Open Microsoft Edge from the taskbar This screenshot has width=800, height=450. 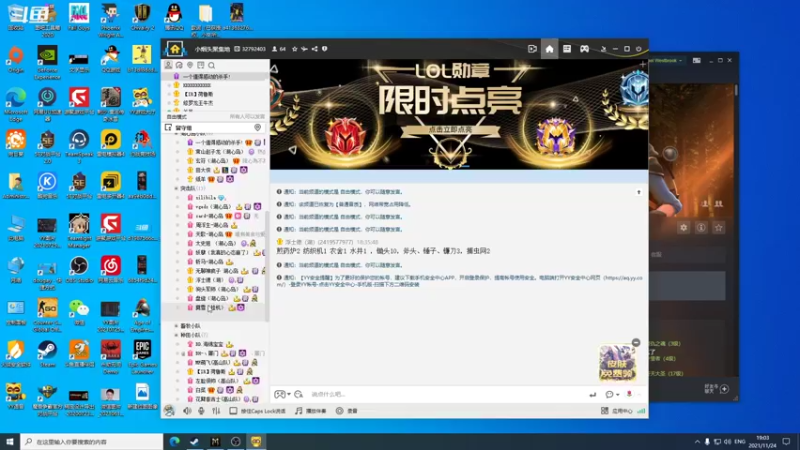(x=174, y=441)
